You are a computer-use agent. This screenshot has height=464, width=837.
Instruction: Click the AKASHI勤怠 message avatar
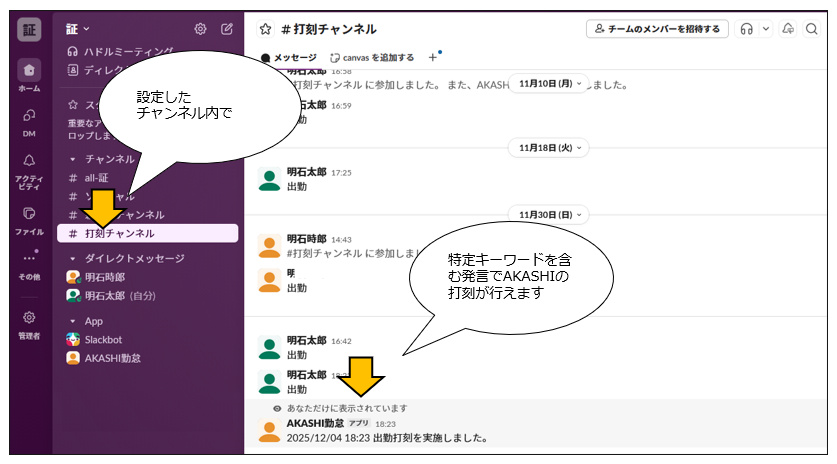point(269,430)
